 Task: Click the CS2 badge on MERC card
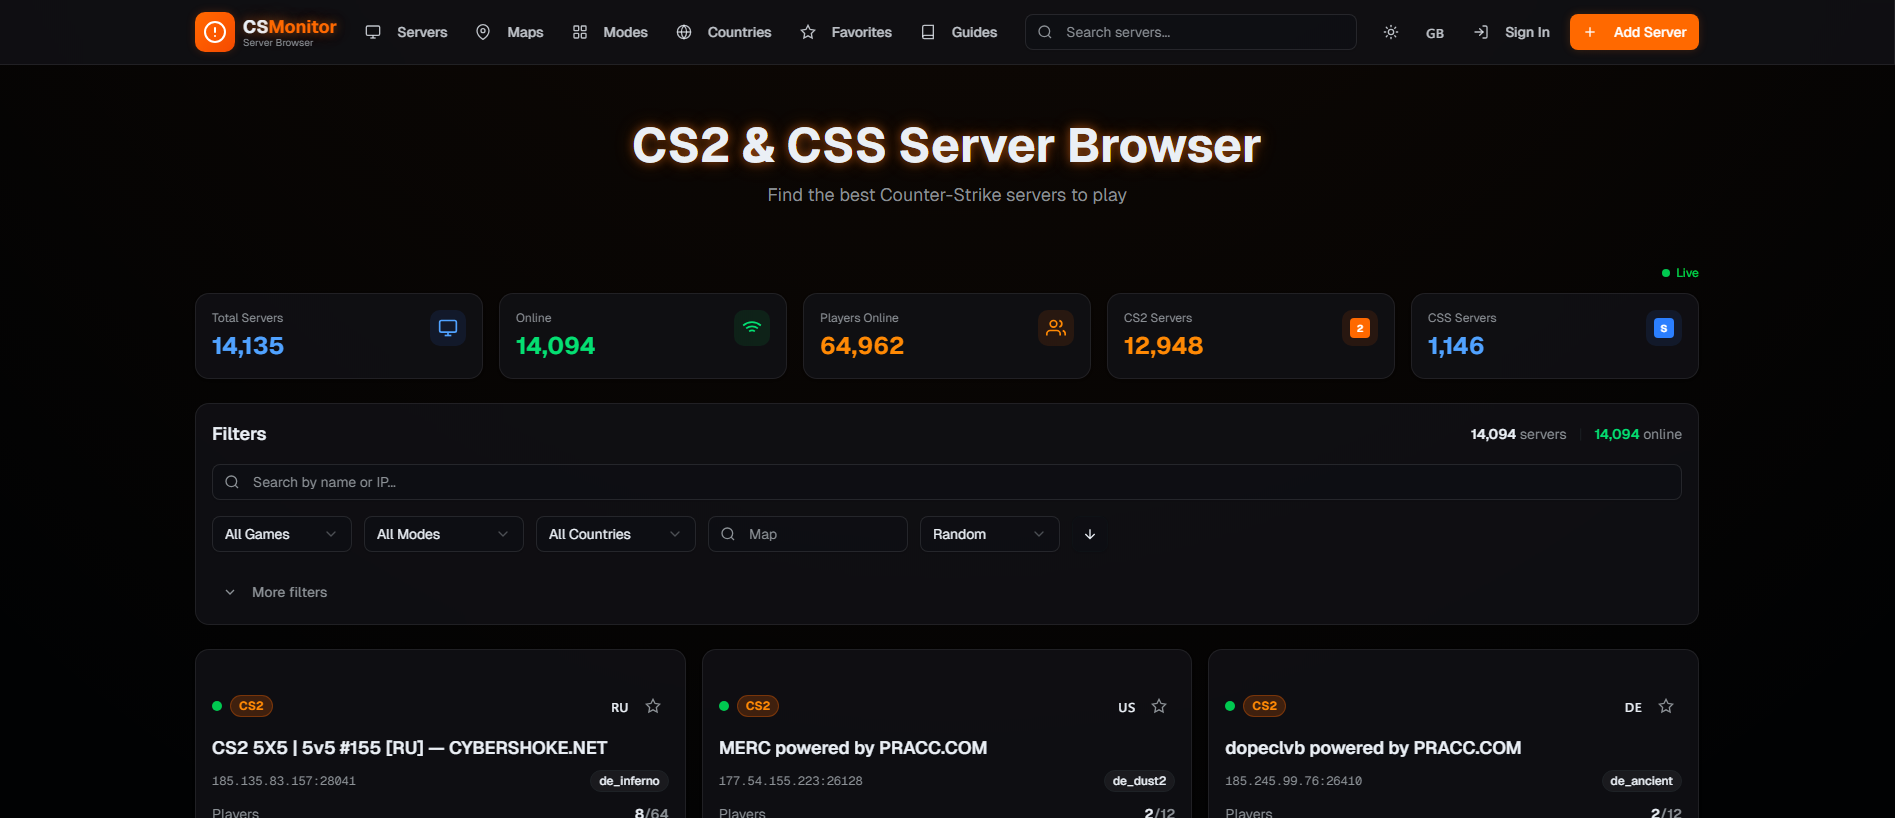758,706
